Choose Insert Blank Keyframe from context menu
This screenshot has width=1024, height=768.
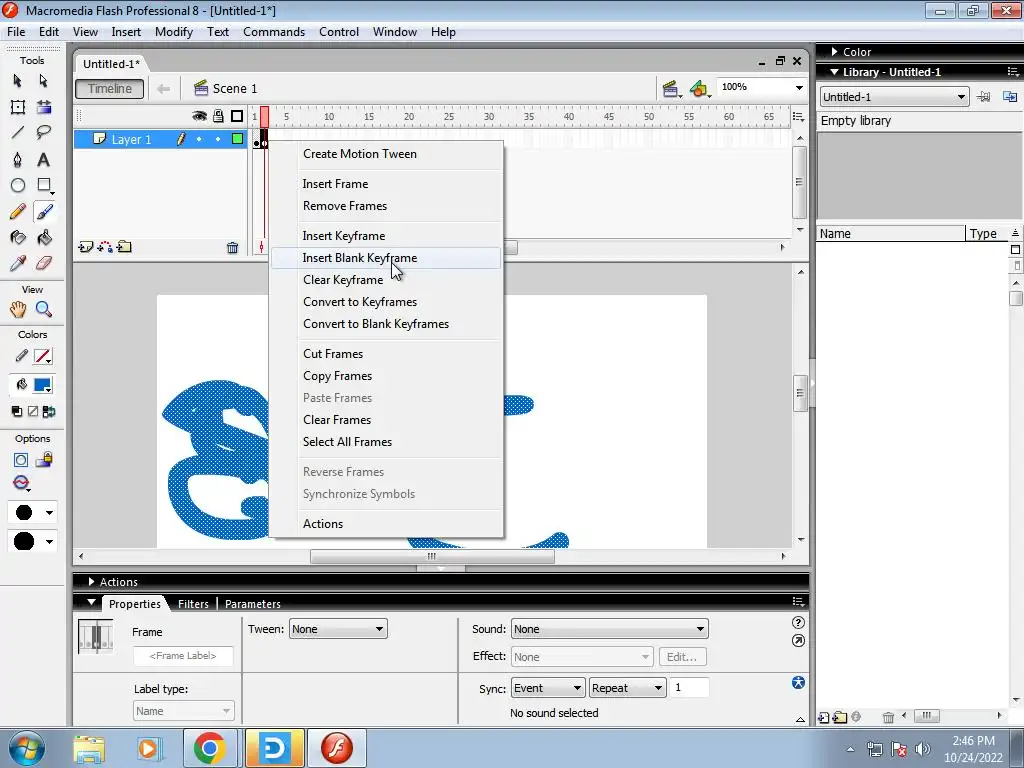[x=385, y=258]
